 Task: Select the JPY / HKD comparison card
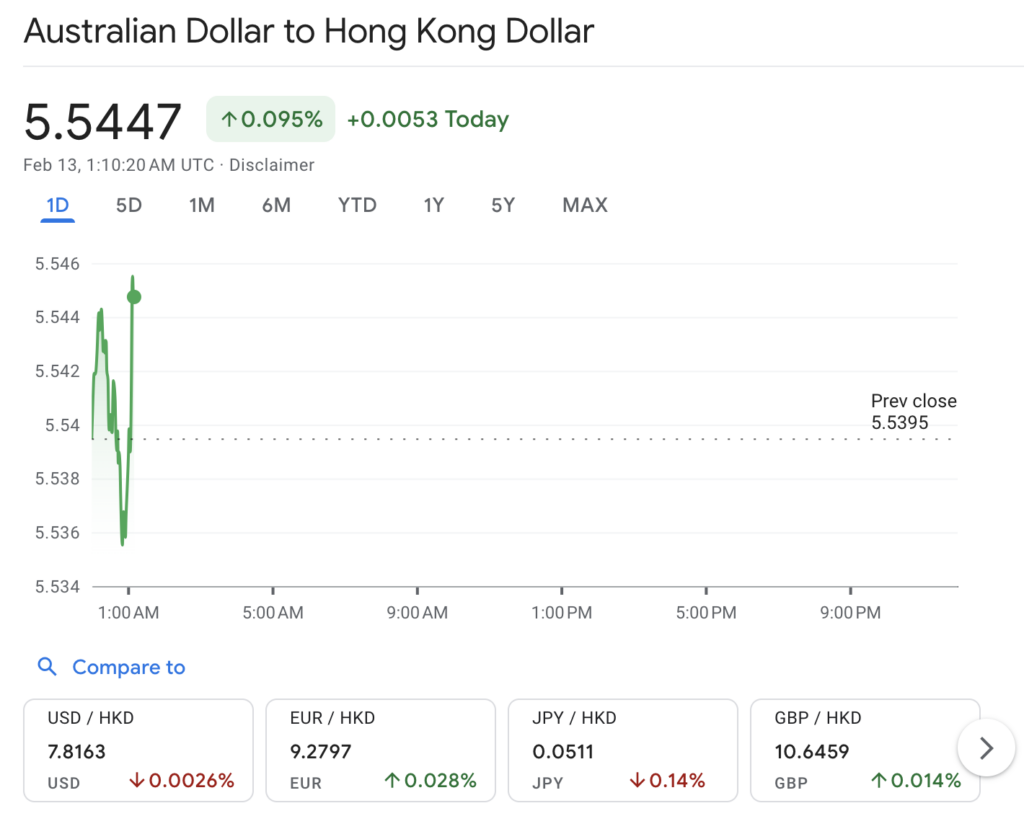622,750
